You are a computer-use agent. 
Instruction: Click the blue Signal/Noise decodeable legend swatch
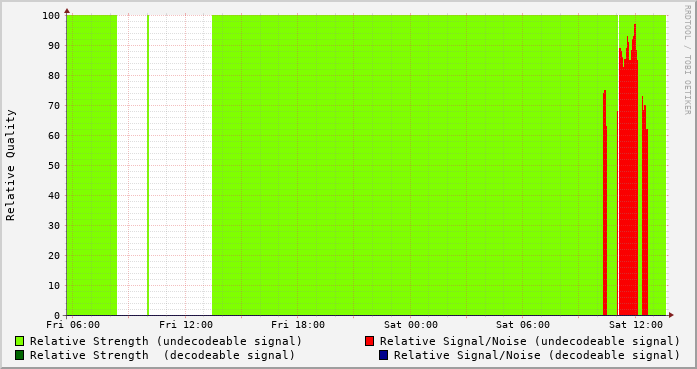point(384,355)
